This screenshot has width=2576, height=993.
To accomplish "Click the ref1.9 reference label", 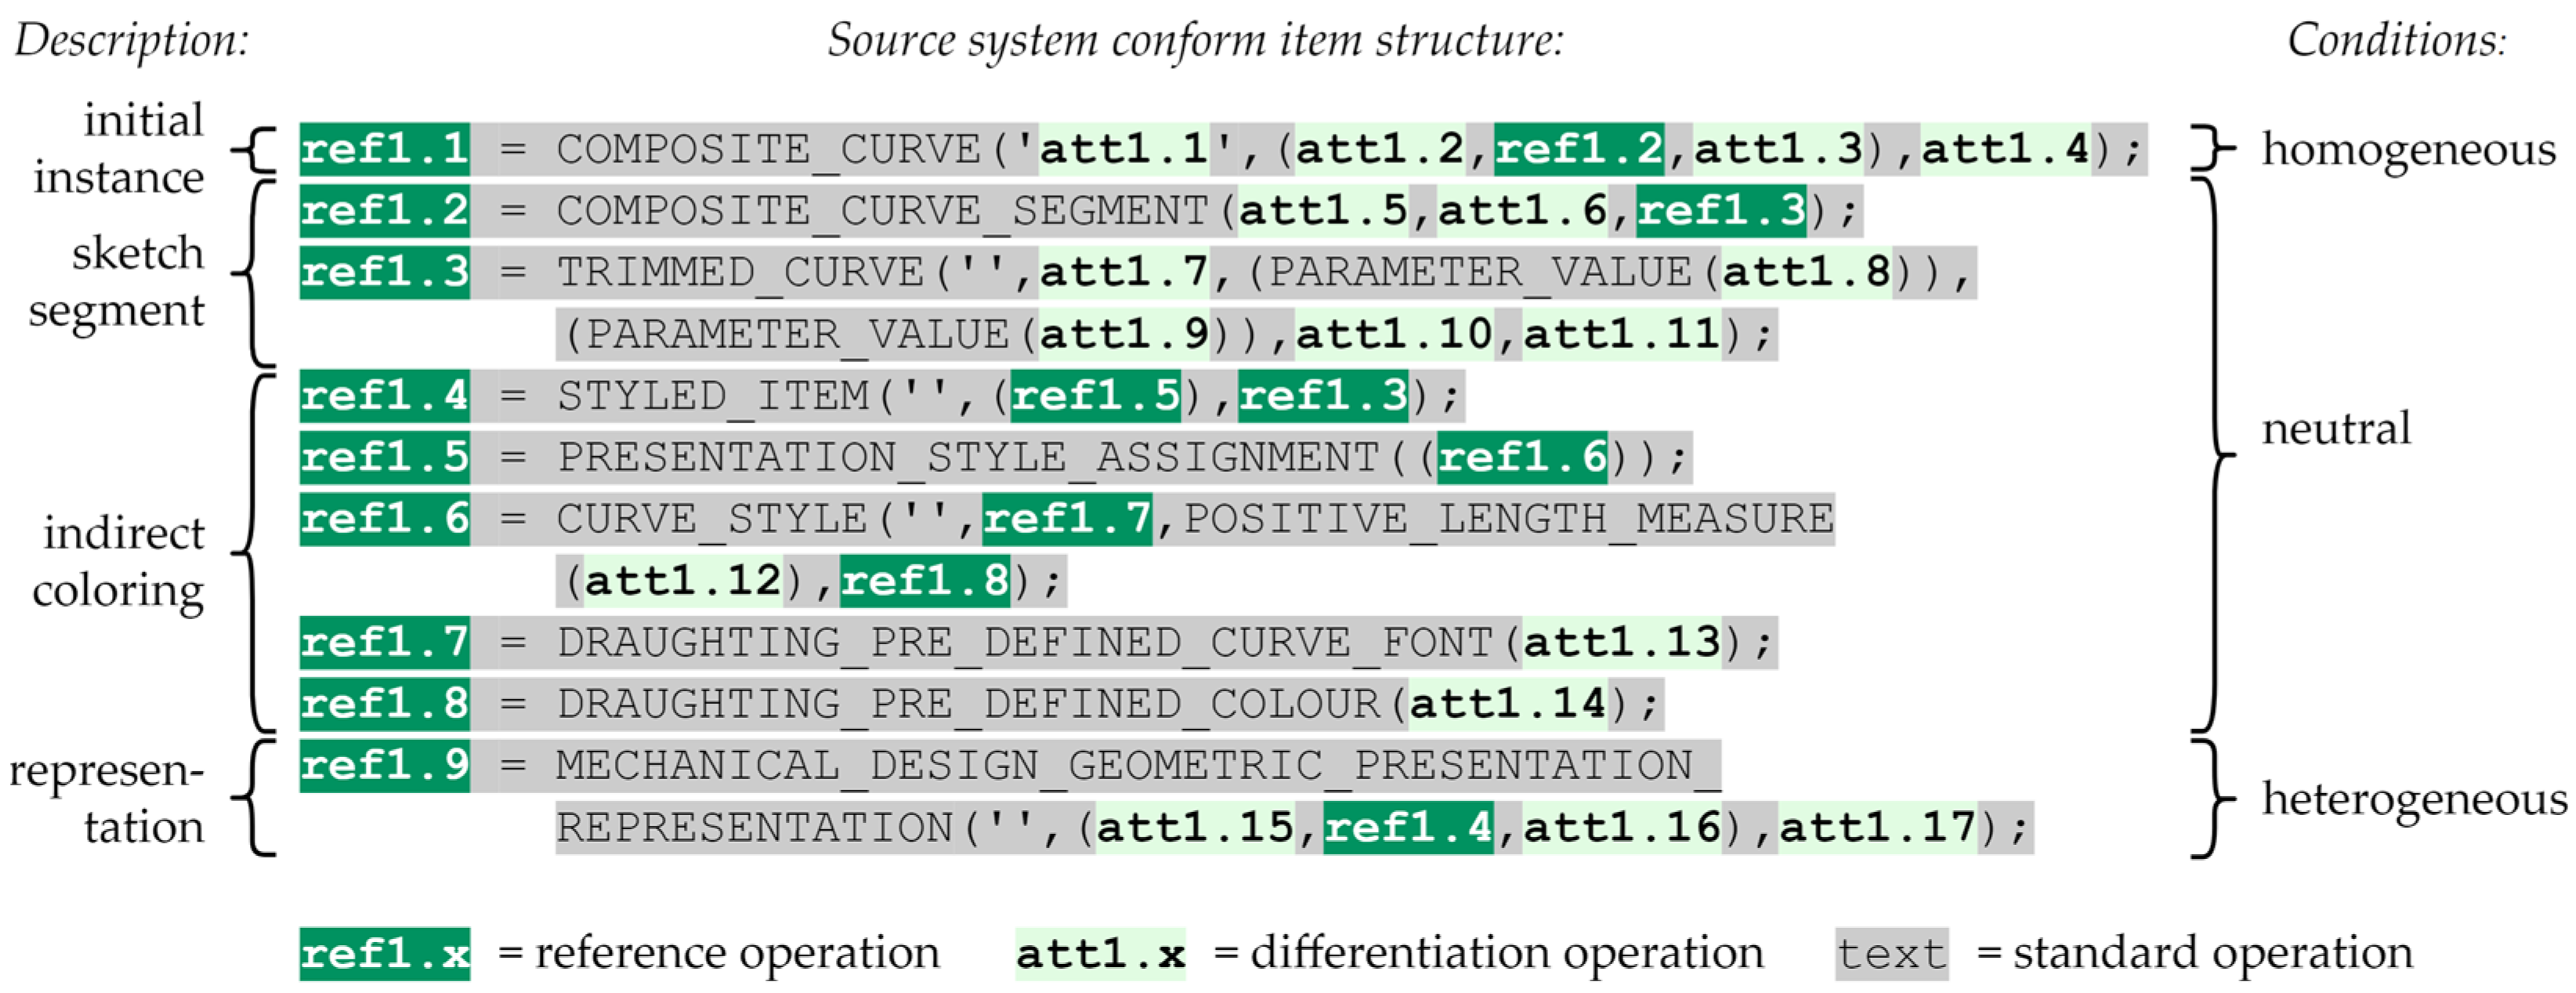I will (x=385, y=766).
